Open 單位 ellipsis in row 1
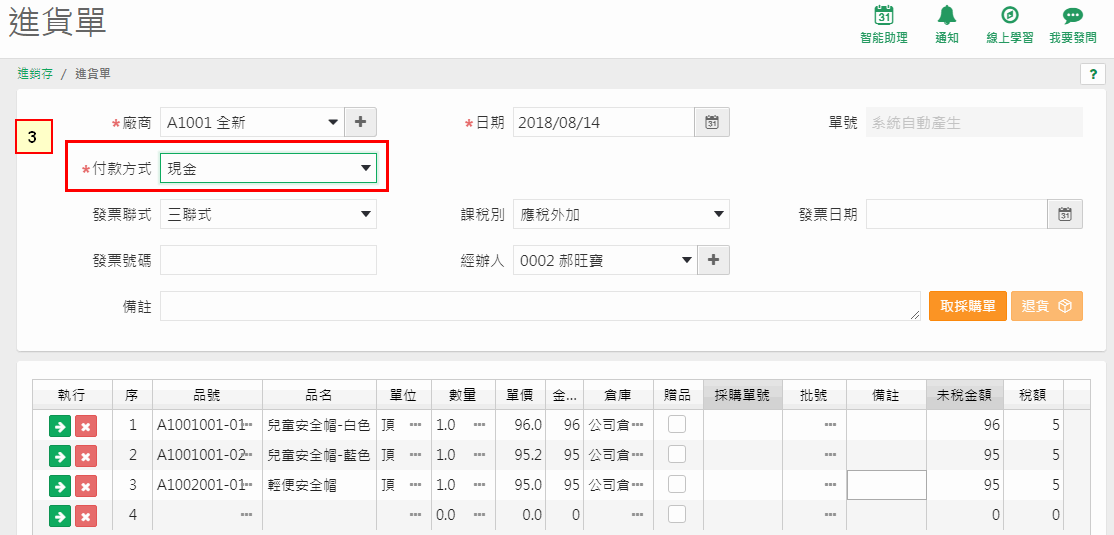The width and height of the screenshot is (1114, 535). (x=416, y=425)
